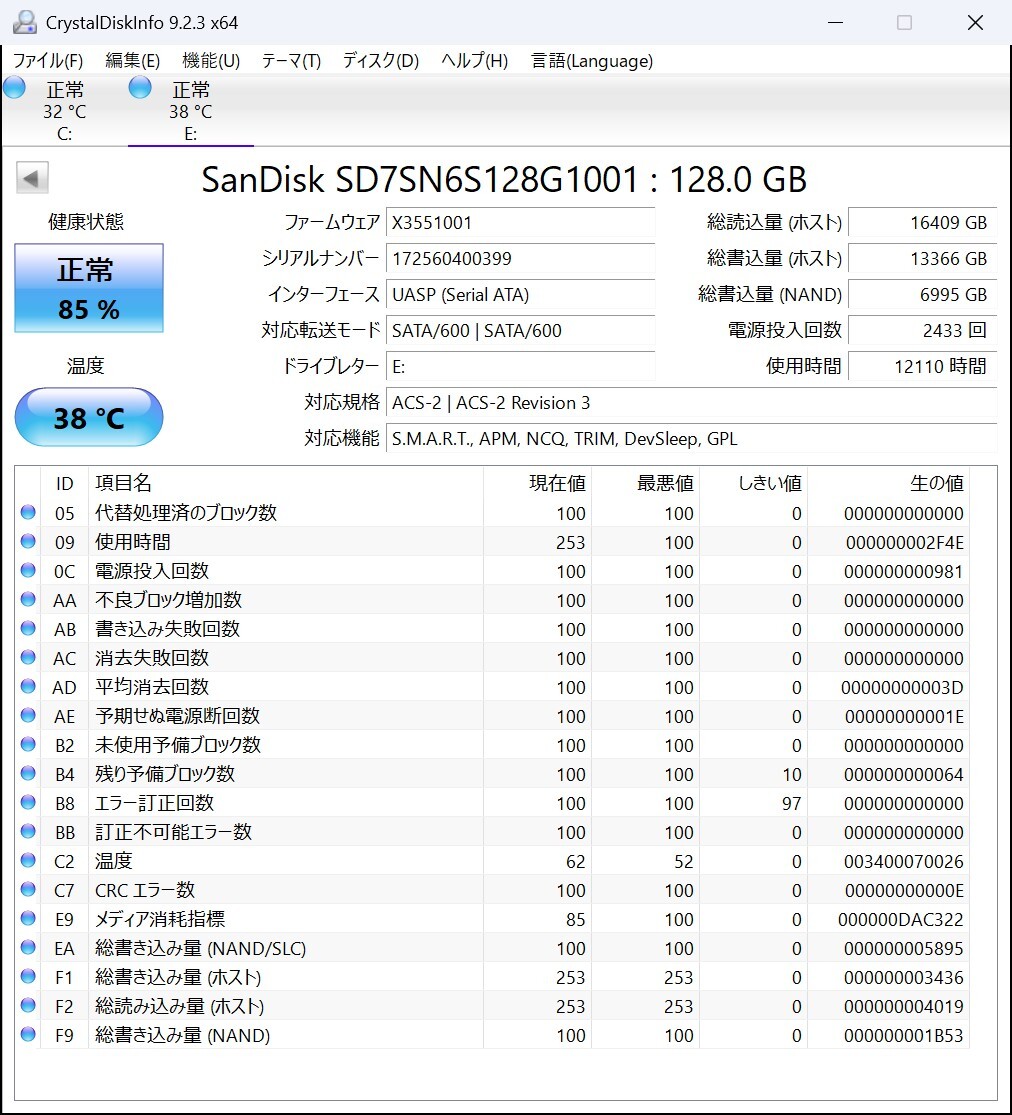Open the ディスク(D) menu
The image size is (1012, 1115).
[380, 60]
